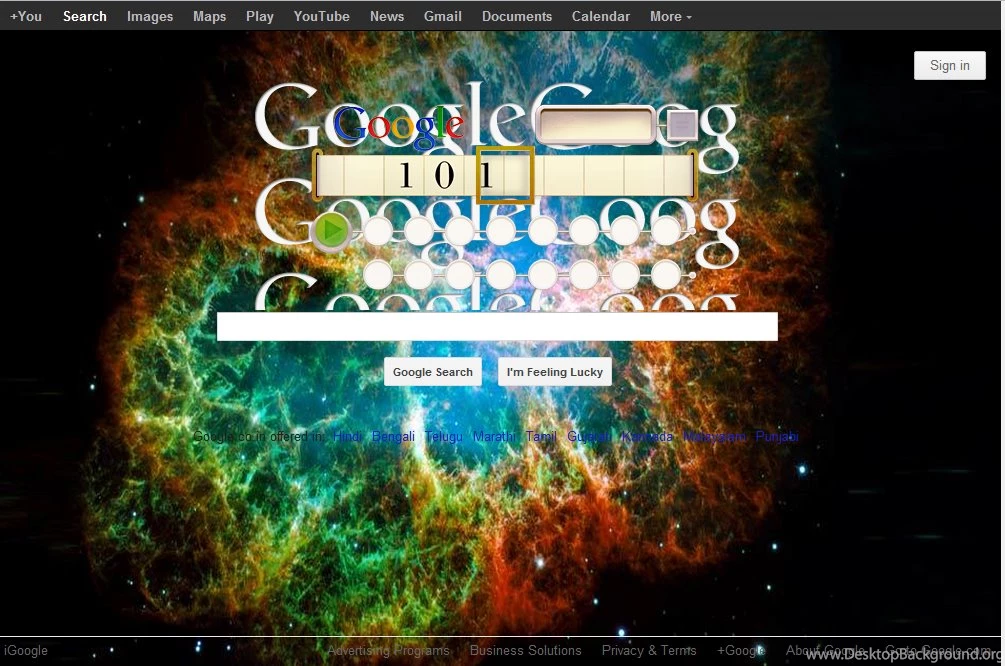Open Privacy & Terms in the footer
The width and height of the screenshot is (1005, 666).
[x=649, y=650]
